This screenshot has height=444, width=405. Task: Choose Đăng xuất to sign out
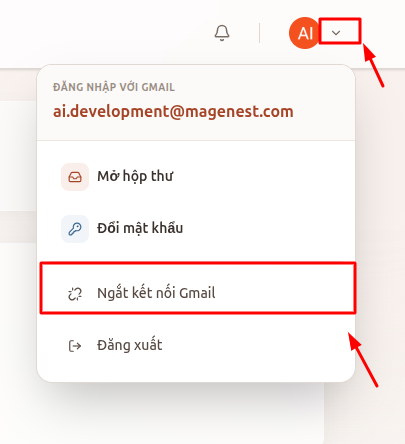[196, 346]
